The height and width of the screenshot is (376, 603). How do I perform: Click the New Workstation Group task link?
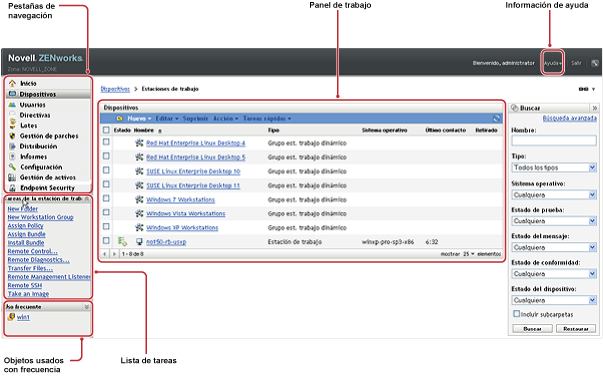tap(40, 217)
